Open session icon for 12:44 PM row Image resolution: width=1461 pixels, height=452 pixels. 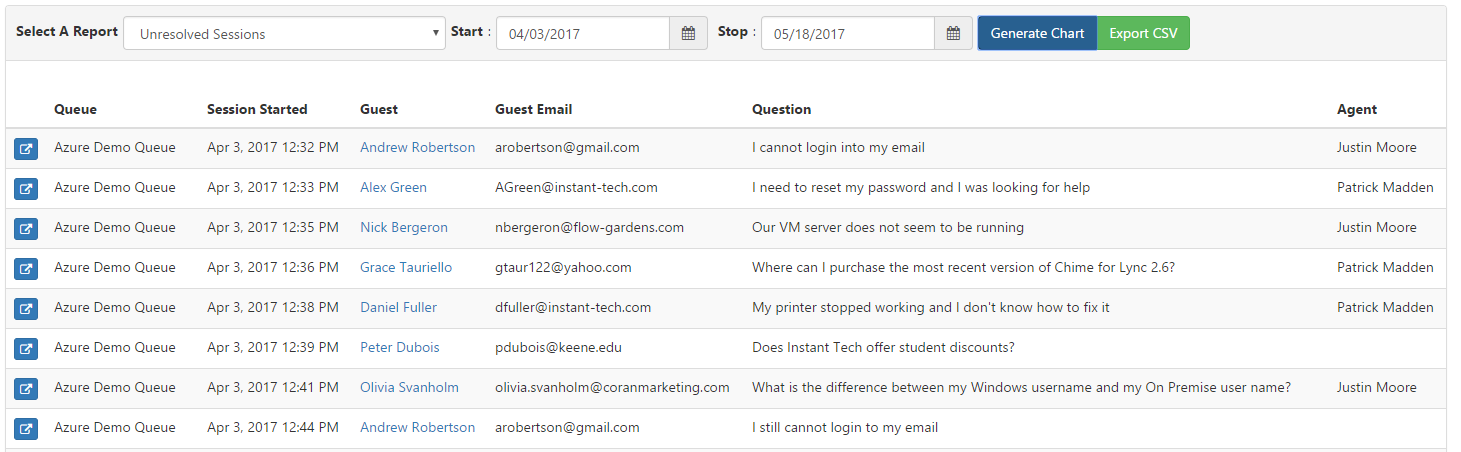pyautogui.click(x=26, y=428)
